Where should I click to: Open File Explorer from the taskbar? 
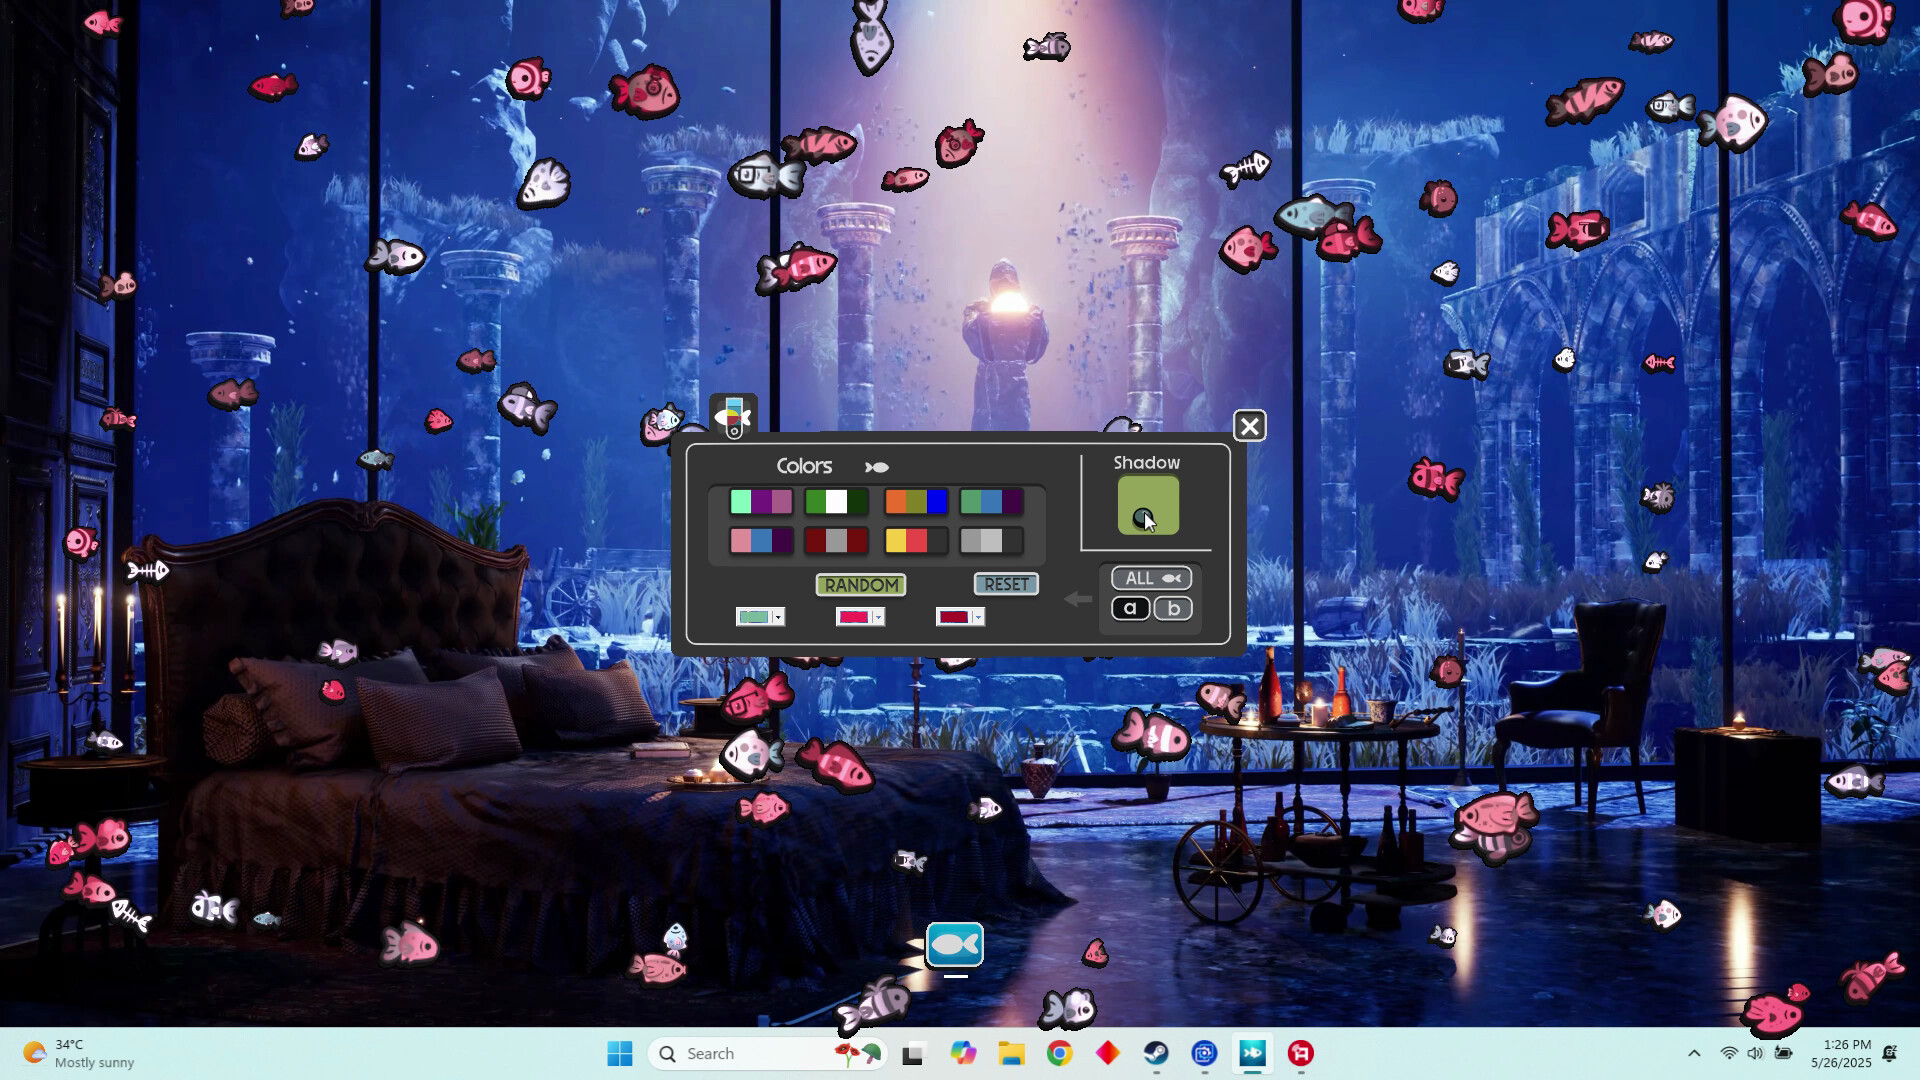coord(1011,1053)
